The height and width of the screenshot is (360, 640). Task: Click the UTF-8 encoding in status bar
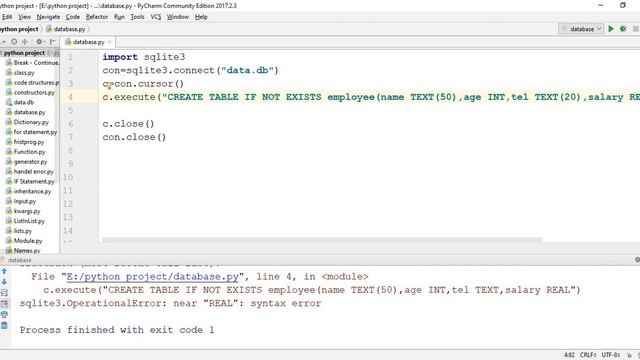611,355
